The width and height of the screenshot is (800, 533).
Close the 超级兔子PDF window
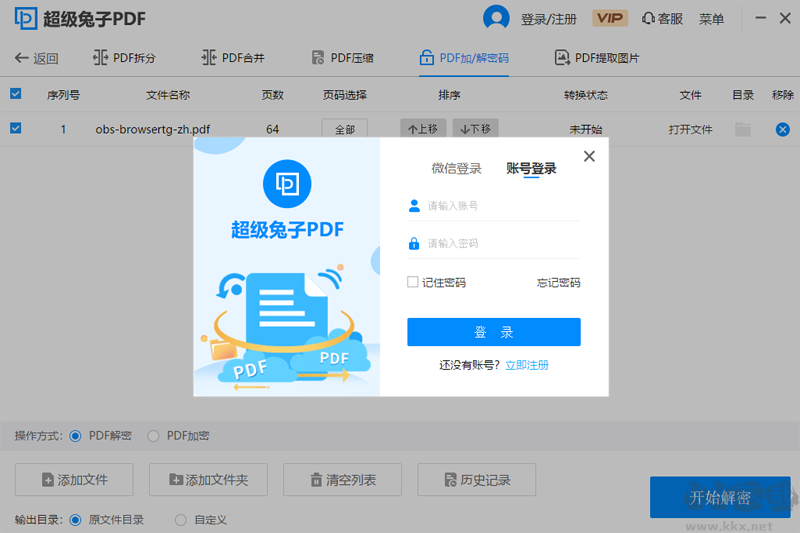(785, 18)
